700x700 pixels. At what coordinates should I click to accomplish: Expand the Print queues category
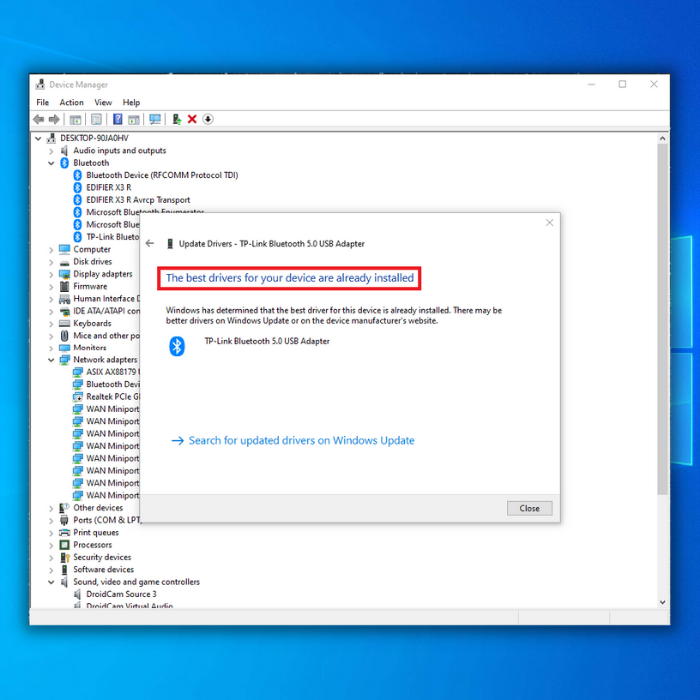click(x=52, y=533)
